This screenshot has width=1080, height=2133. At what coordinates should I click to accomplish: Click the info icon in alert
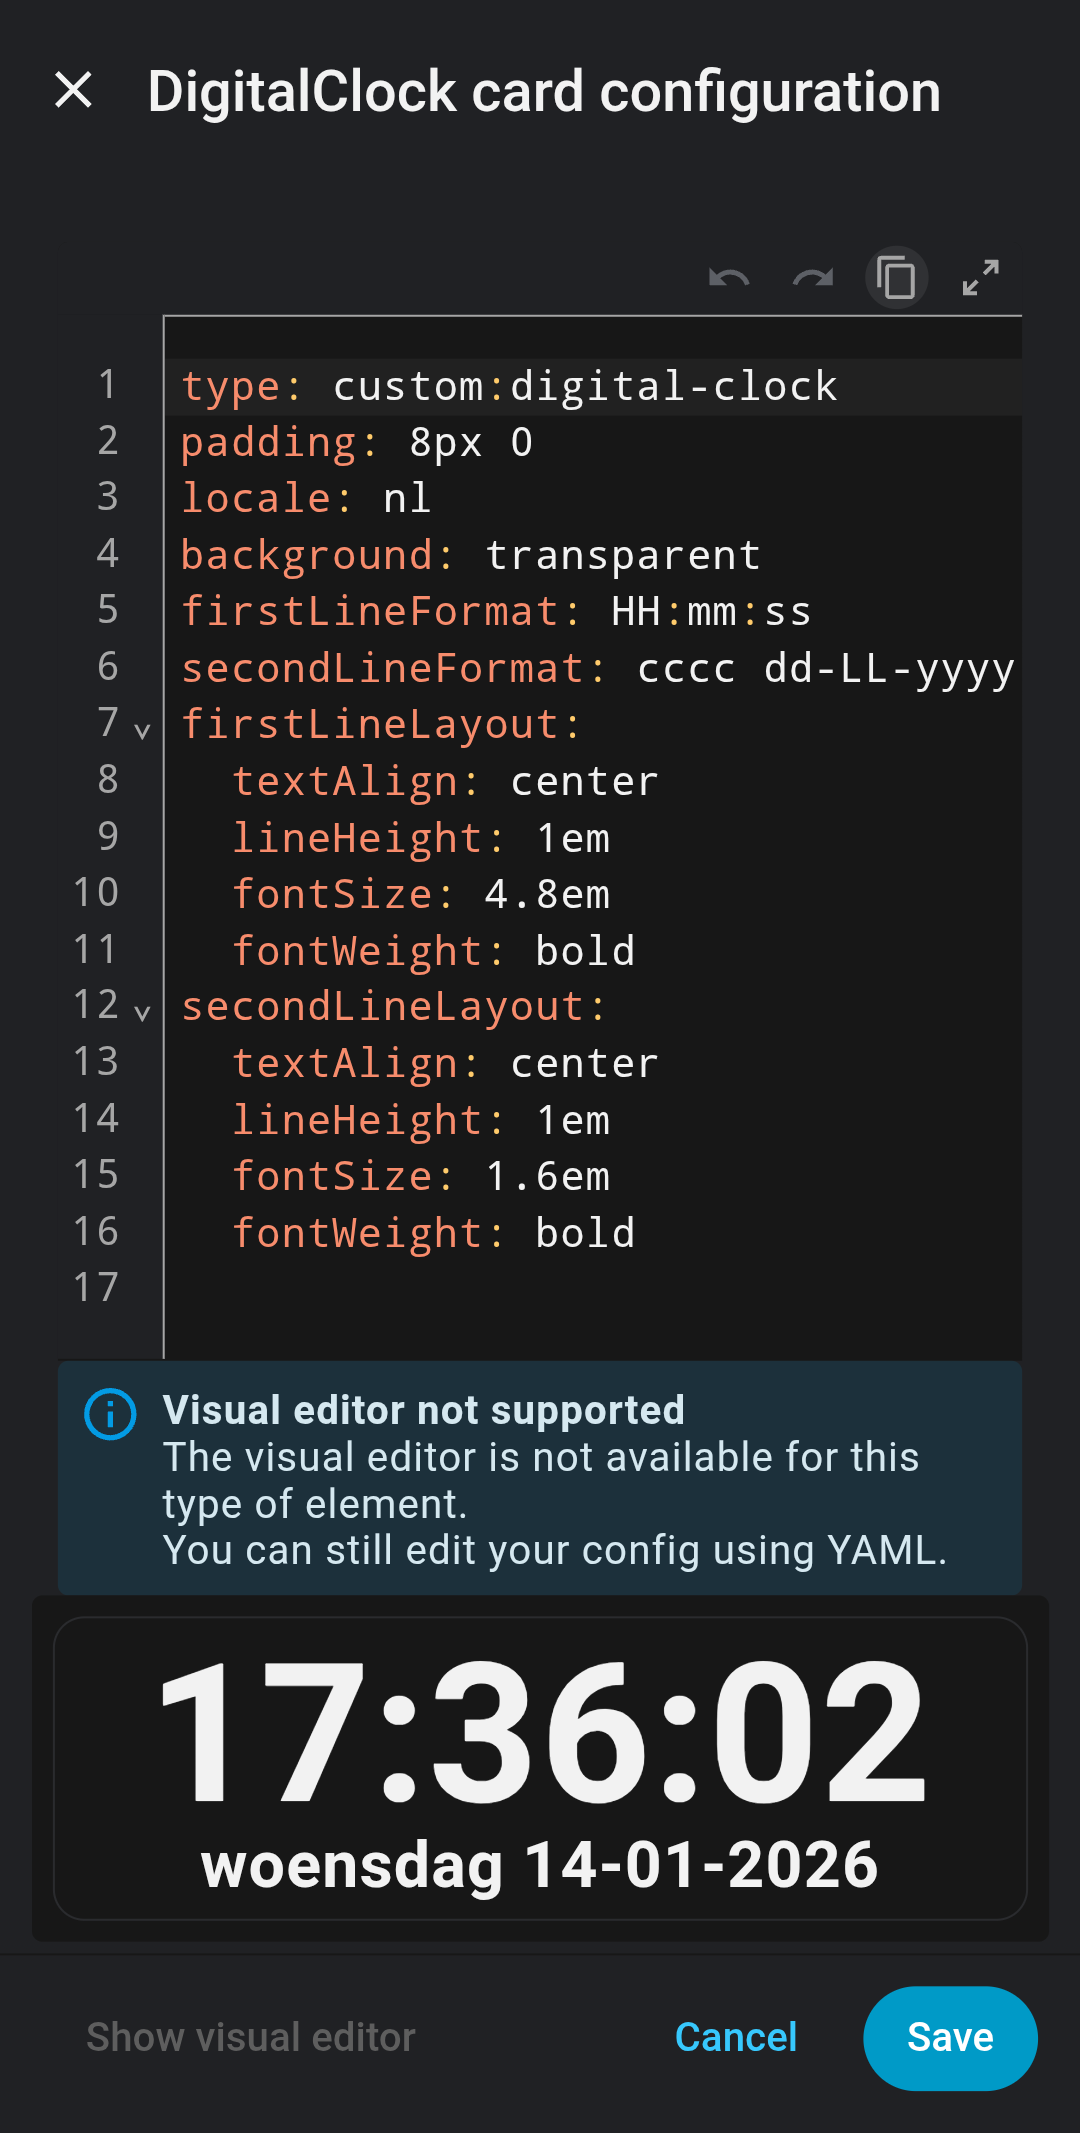tap(110, 1414)
